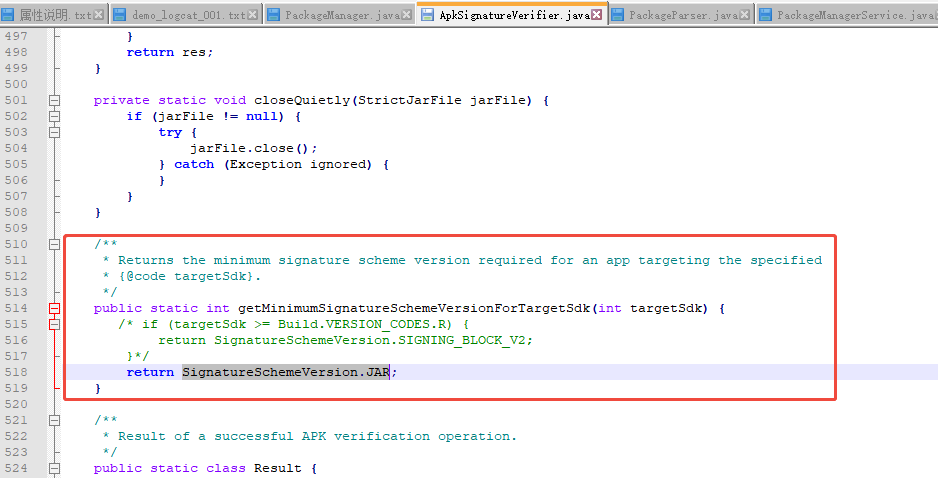This screenshot has width=938, height=478.
Task: Click the save icon on ApkSignatureVerifier.java tab
Action: (427, 15)
